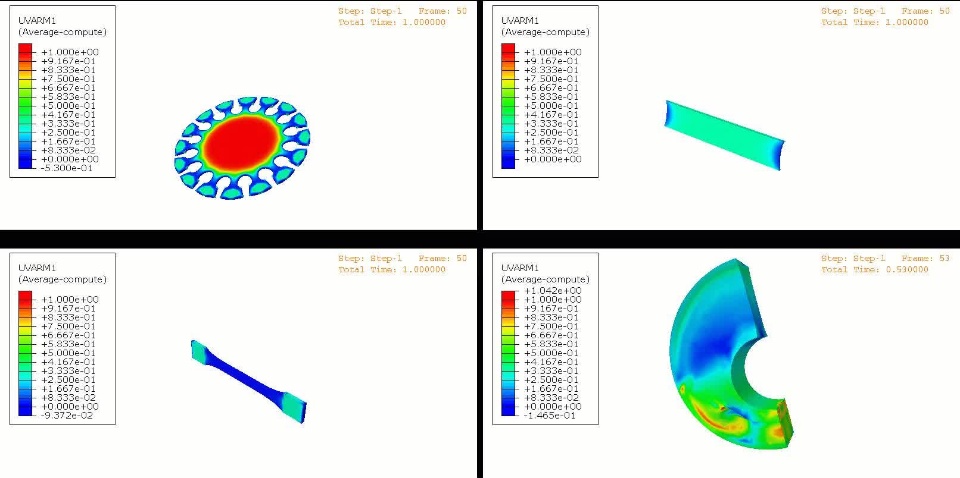Click the legend color bar in the rectangular plate viewport
960x478 pixels.
tap(508, 106)
